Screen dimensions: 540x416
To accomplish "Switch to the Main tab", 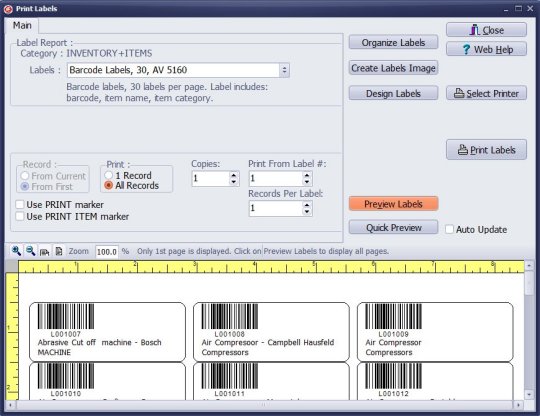I will [x=22, y=25].
